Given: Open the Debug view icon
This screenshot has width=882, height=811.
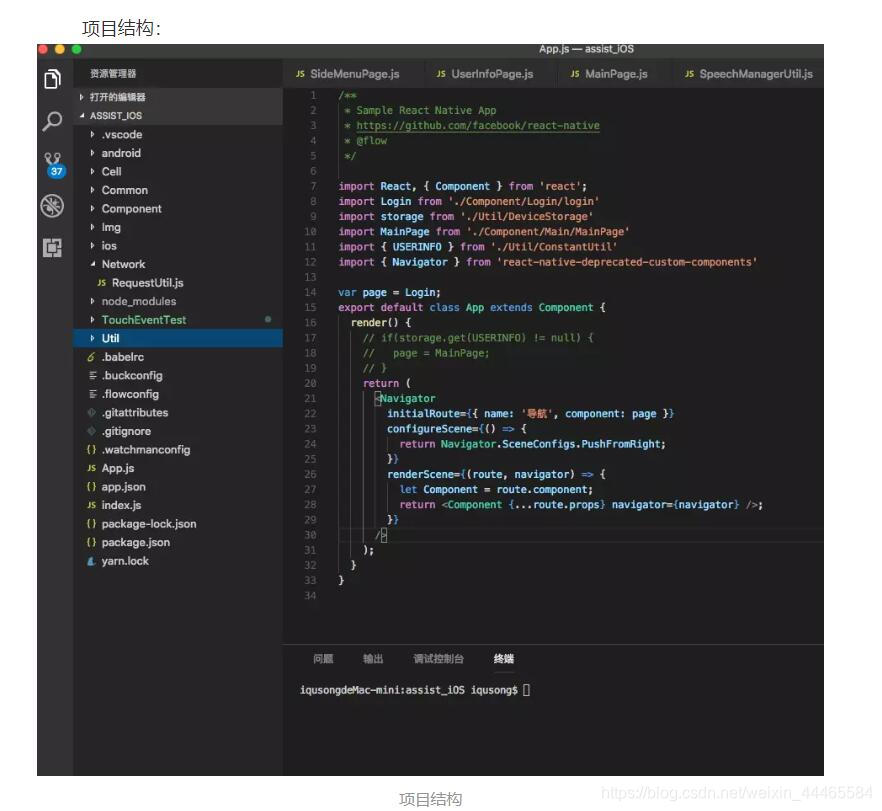Looking at the screenshot, I should tap(52, 206).
